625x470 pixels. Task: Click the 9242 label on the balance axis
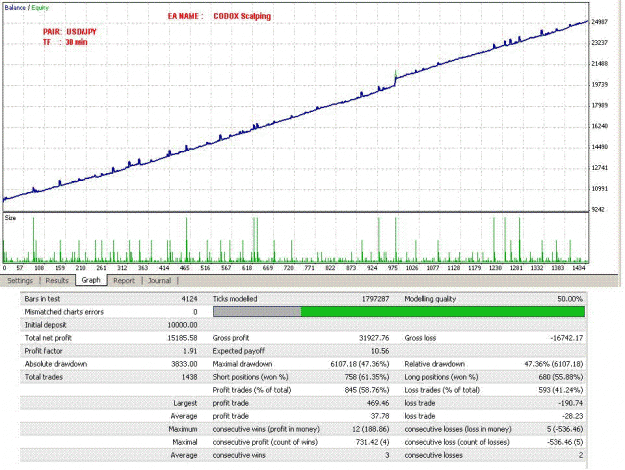coord(598,209)
